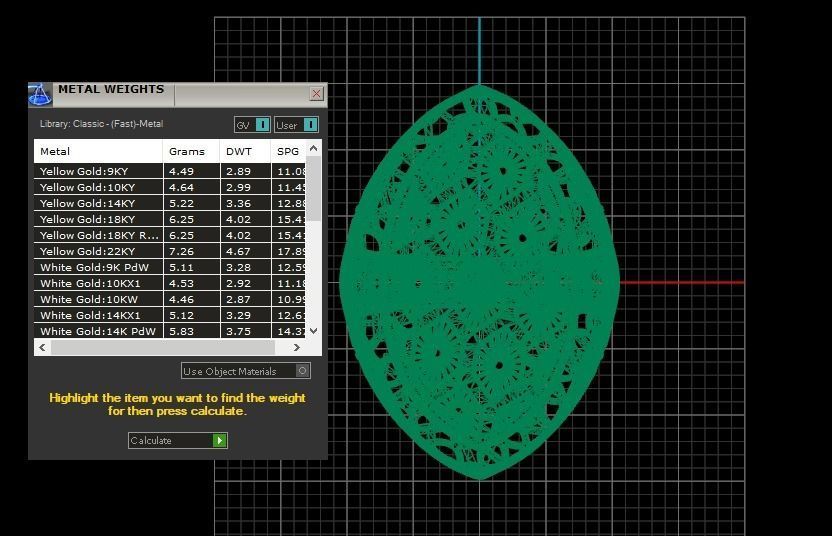The width and height of the screenshot is (832, 536).
Task: Select the Yellow Gold:22KY row
Action: tap(170, 251)
